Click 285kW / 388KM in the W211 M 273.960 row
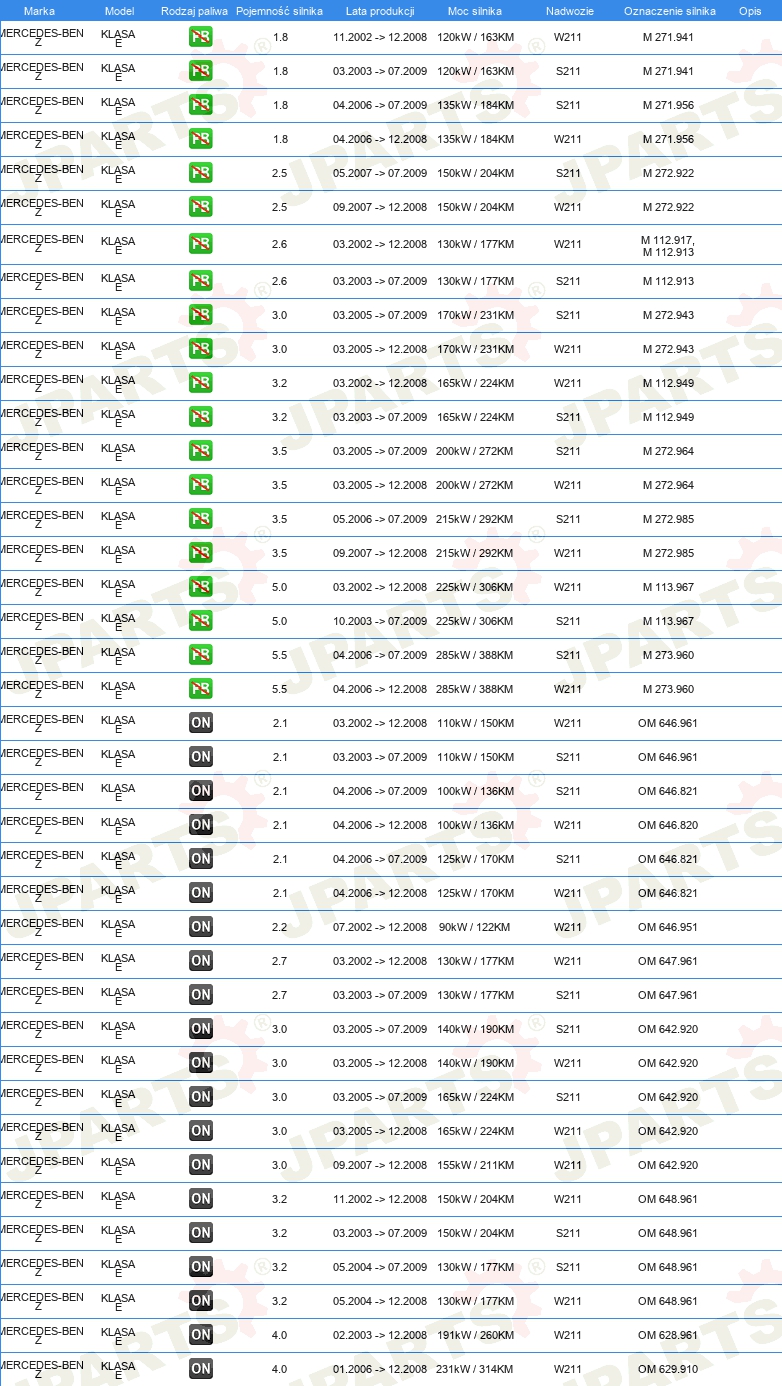Viewport: 782px width, 1386px height. (475, 690)
